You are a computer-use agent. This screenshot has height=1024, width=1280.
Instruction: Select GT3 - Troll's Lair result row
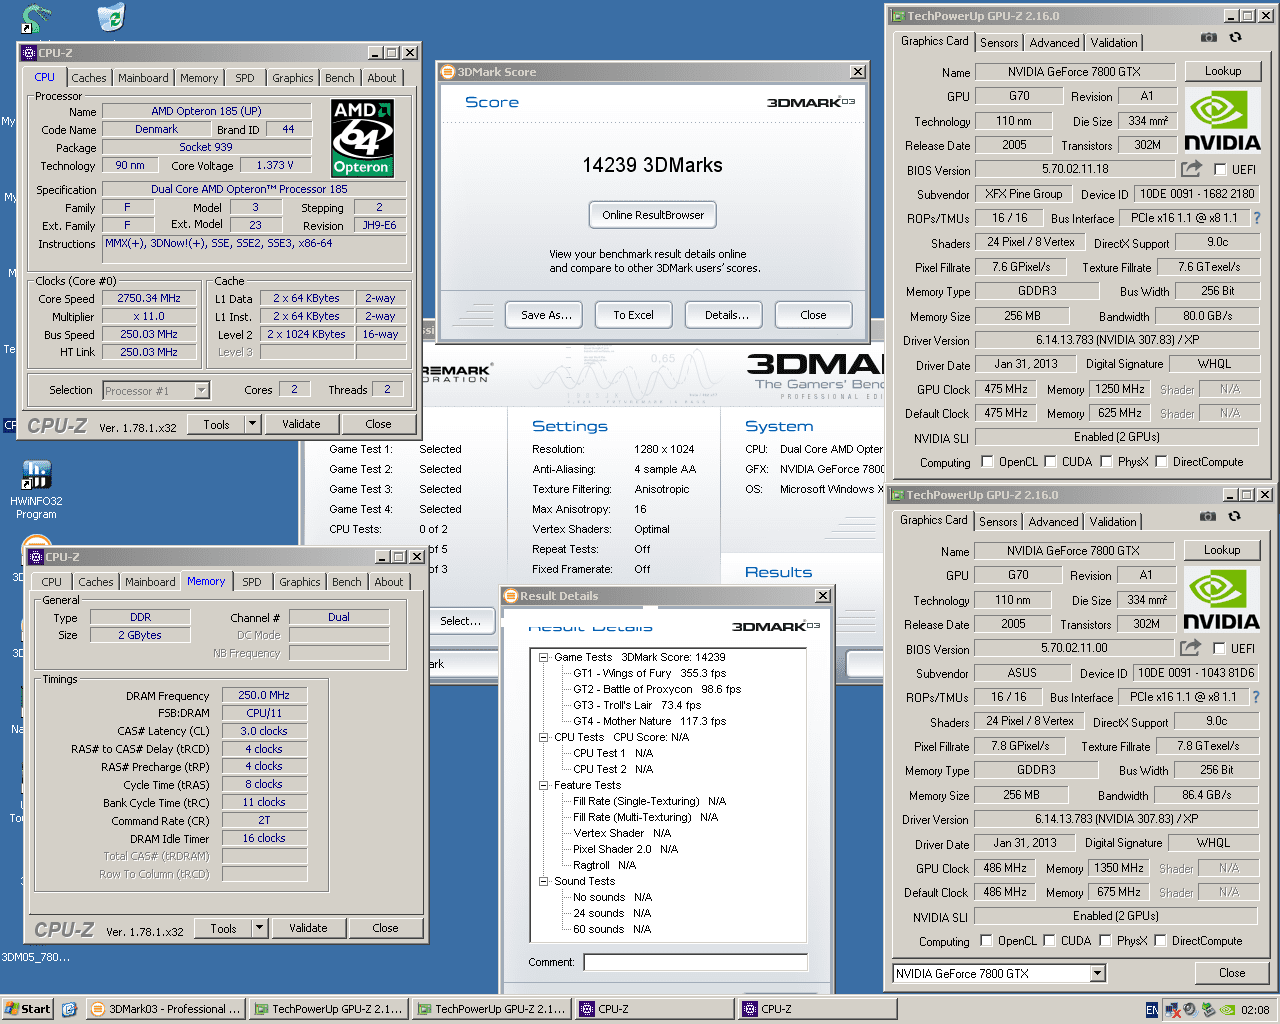[x=637, y=705]
